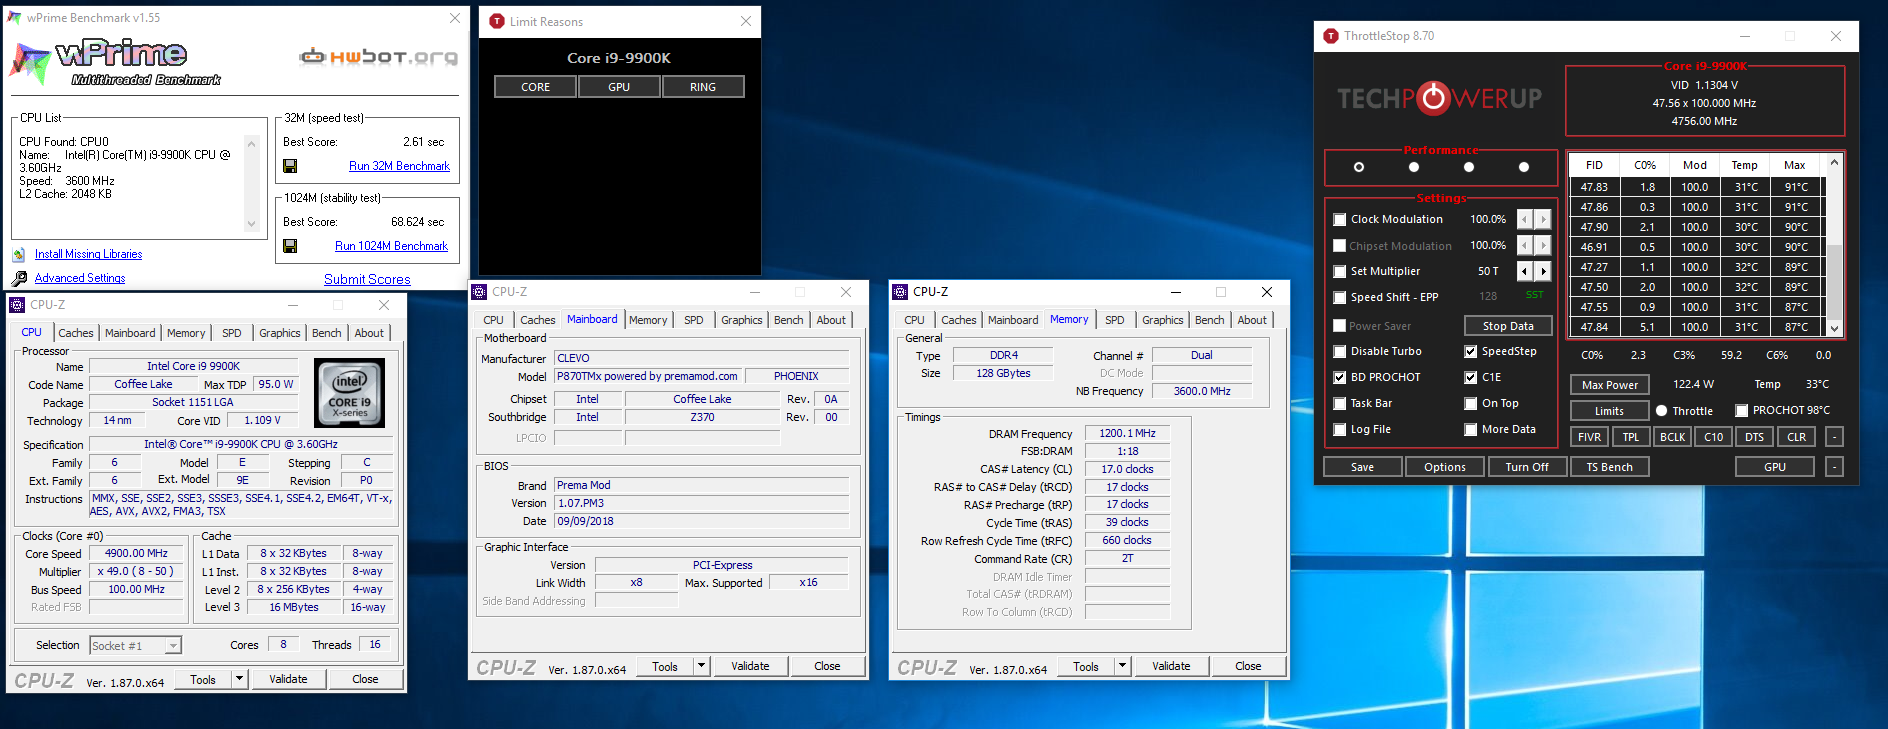Click DRAM Frequency value 1200.1 MHz
The image size is (1888, 729).
pyautogui.click(x=1127, y=433)
